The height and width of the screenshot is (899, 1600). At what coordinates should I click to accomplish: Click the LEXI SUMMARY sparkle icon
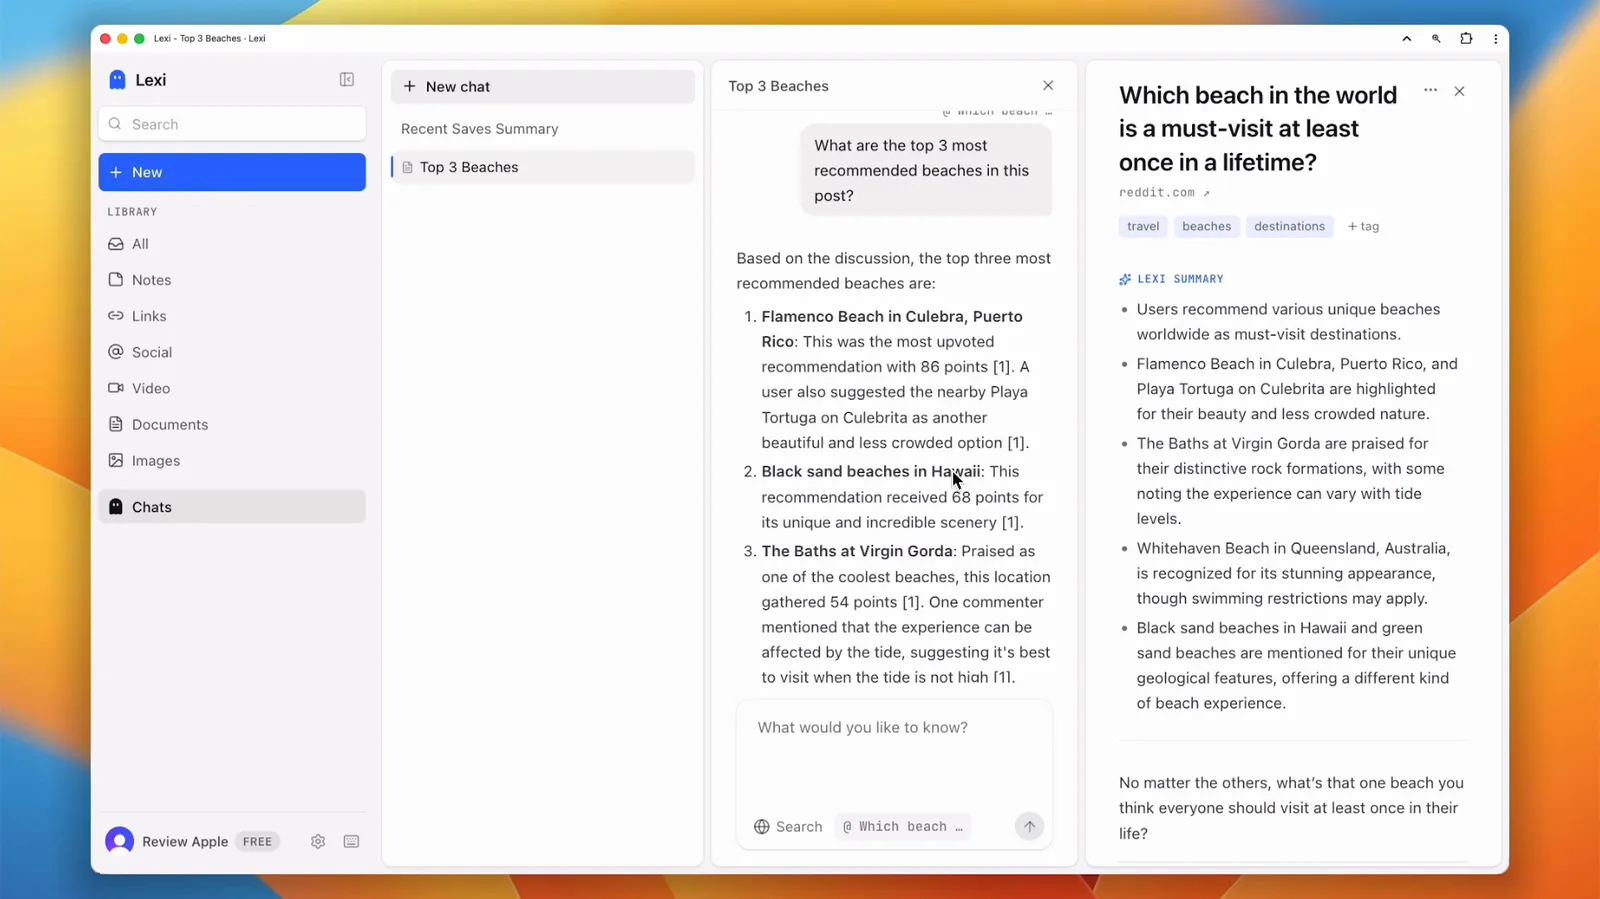coord(1125,279)
